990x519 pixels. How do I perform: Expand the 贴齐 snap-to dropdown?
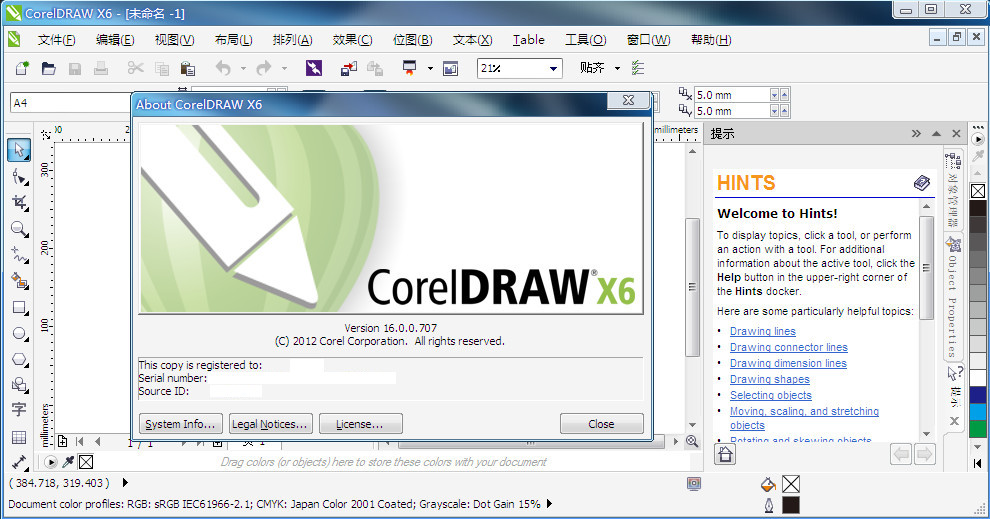[617, 69]
